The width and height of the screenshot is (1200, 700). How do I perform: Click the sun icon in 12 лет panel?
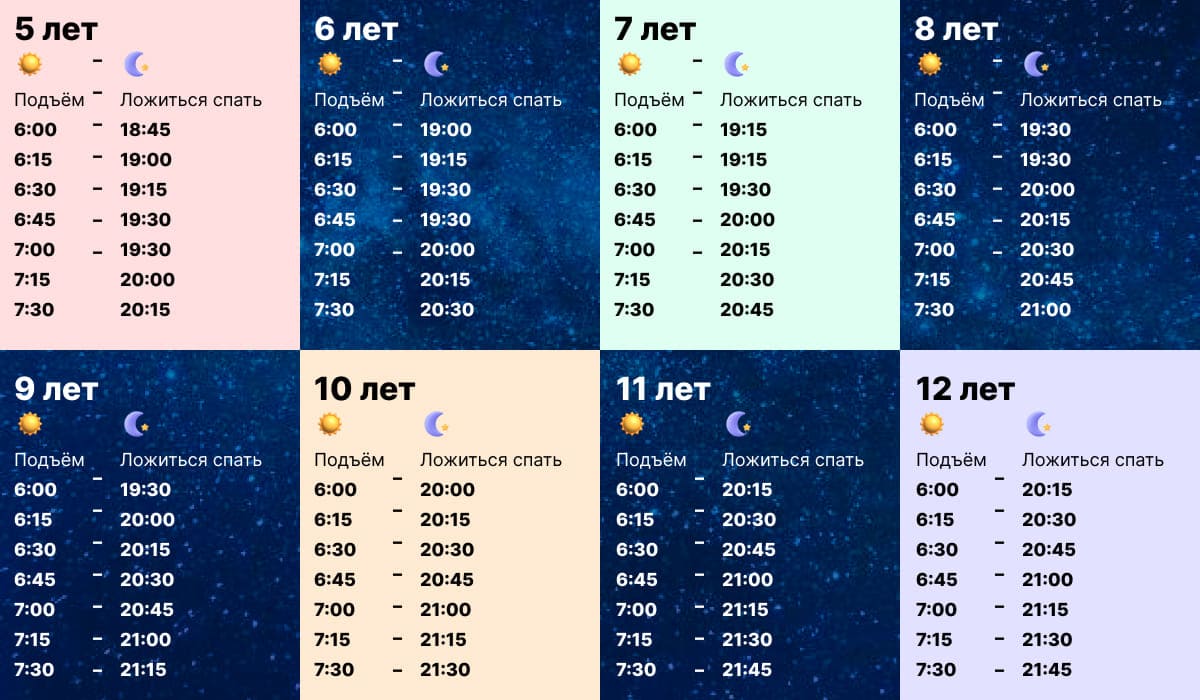[932, 424]
